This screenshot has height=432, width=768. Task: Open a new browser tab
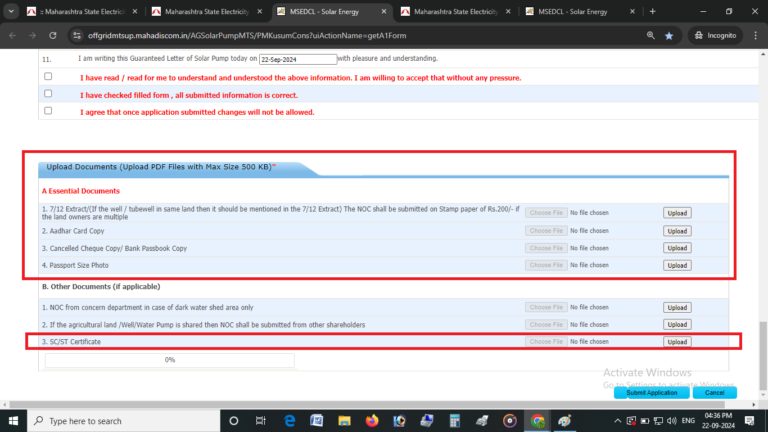653,11
